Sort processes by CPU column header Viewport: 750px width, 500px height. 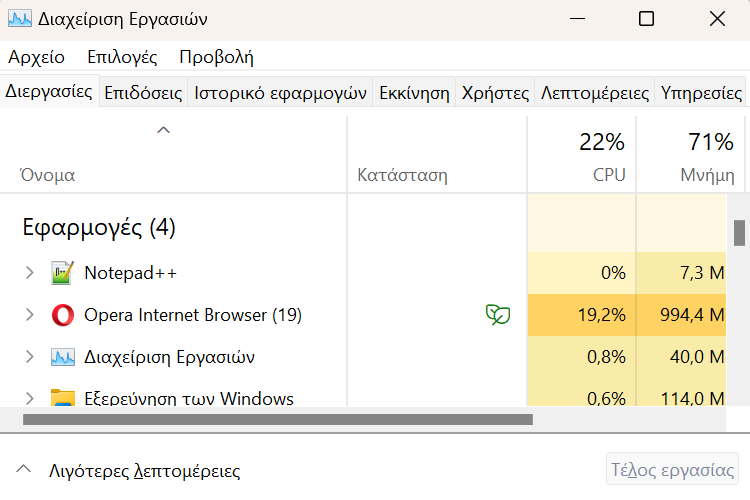[582, 156]
